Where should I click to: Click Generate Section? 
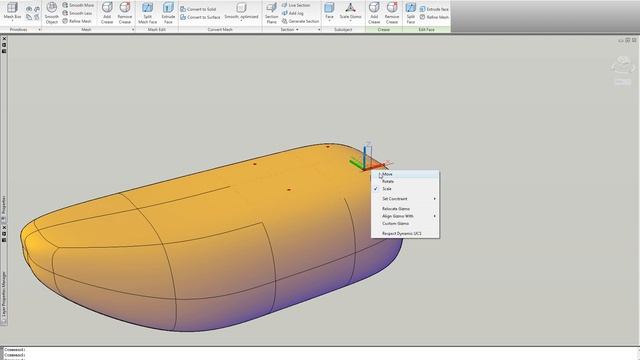point(300,21)
